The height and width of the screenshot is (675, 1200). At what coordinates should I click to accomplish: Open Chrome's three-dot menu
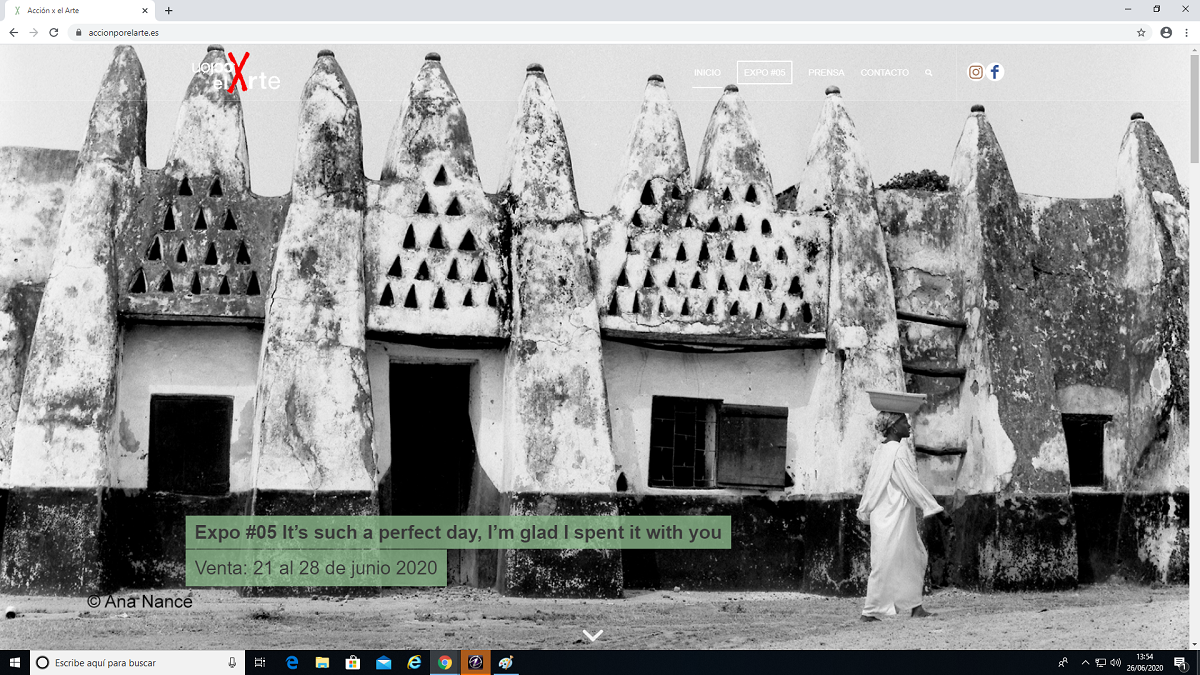coord(1186,32)
